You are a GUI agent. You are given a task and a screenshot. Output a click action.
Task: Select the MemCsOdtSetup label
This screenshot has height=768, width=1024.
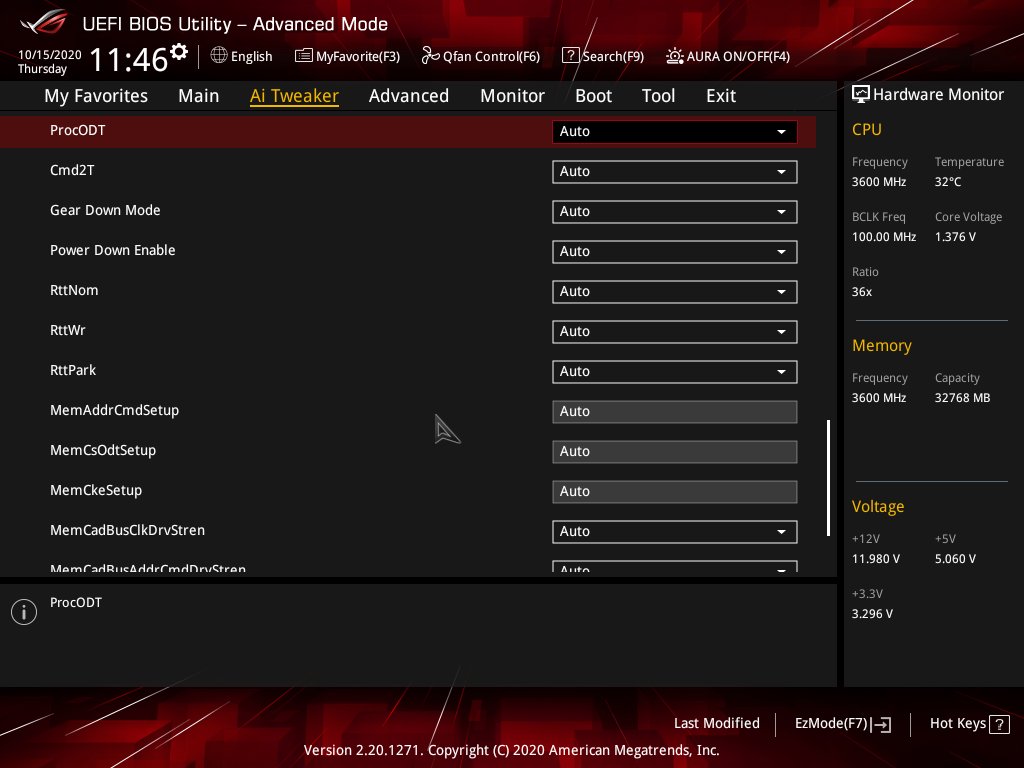tap(103, 450)
